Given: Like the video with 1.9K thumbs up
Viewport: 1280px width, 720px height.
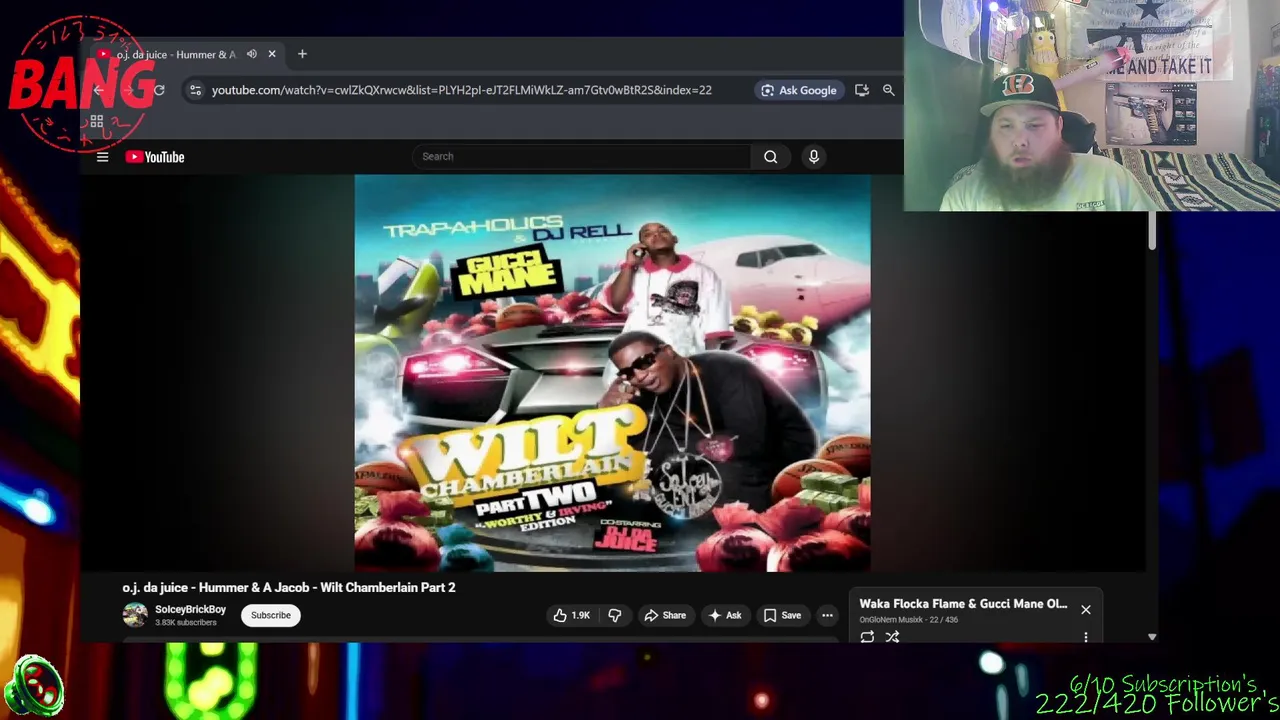Looking at the screenshot, I should [571, 615].
